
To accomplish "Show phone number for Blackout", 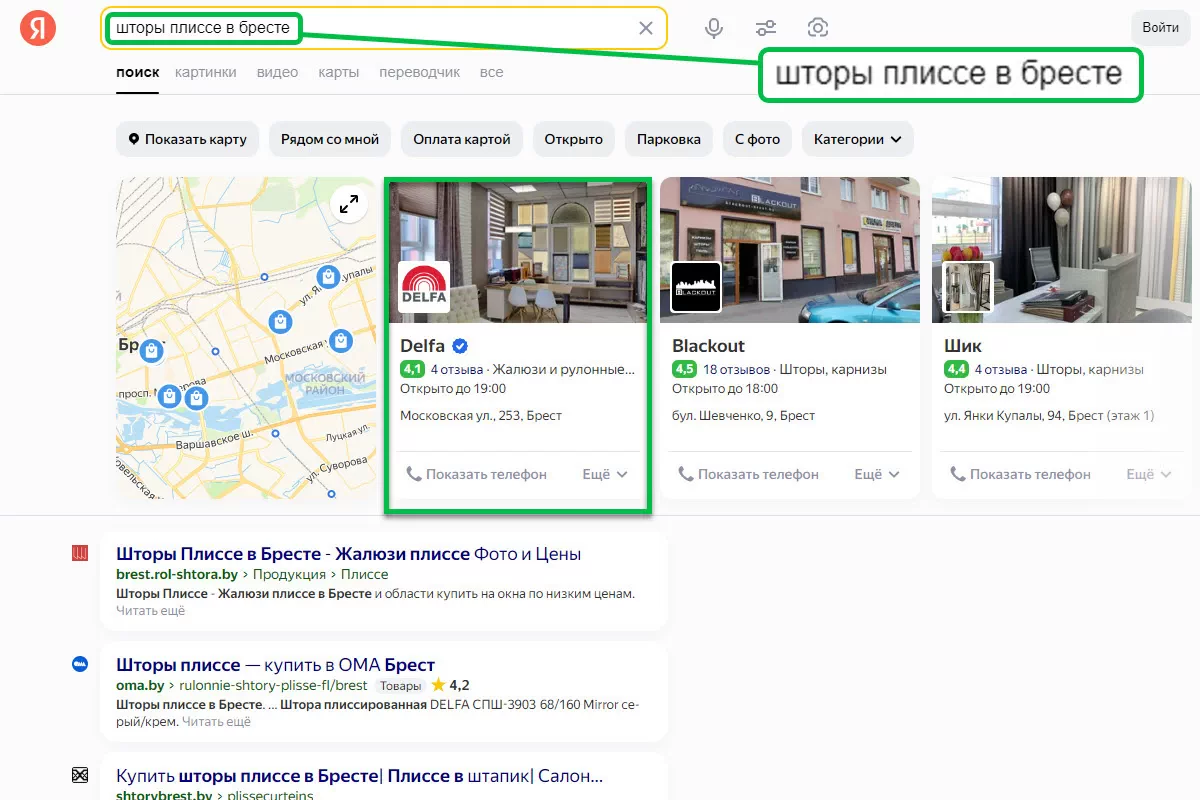I will (748, 474).
